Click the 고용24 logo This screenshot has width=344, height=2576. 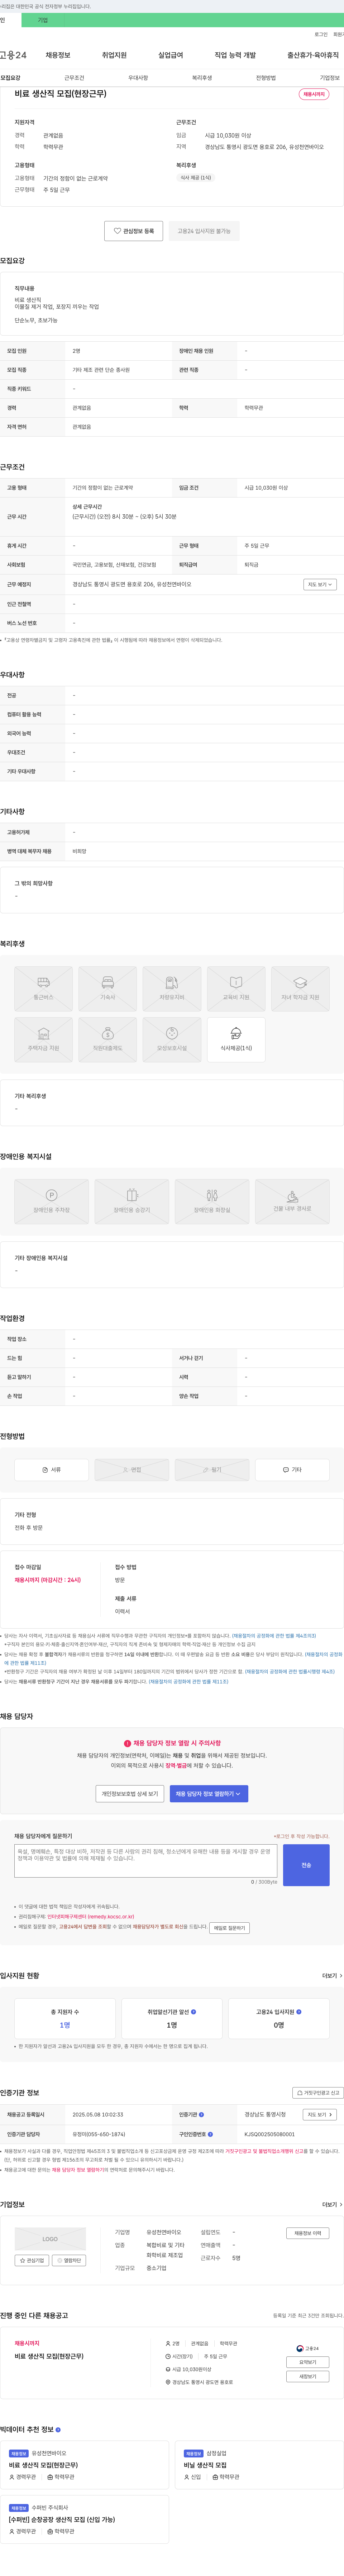click(13, 55)
